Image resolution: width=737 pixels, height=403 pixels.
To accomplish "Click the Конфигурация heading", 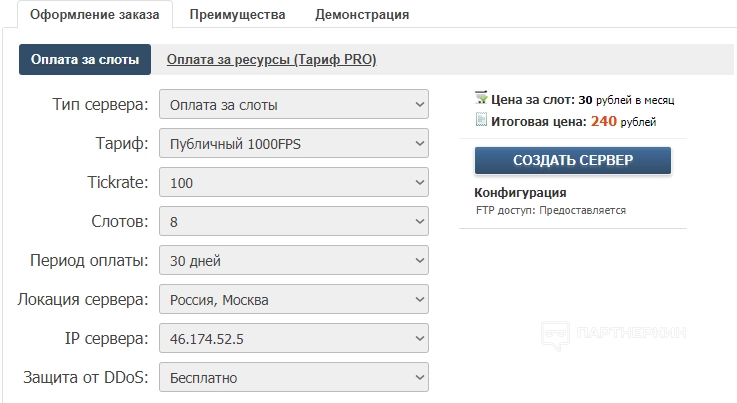I will 520,192.
